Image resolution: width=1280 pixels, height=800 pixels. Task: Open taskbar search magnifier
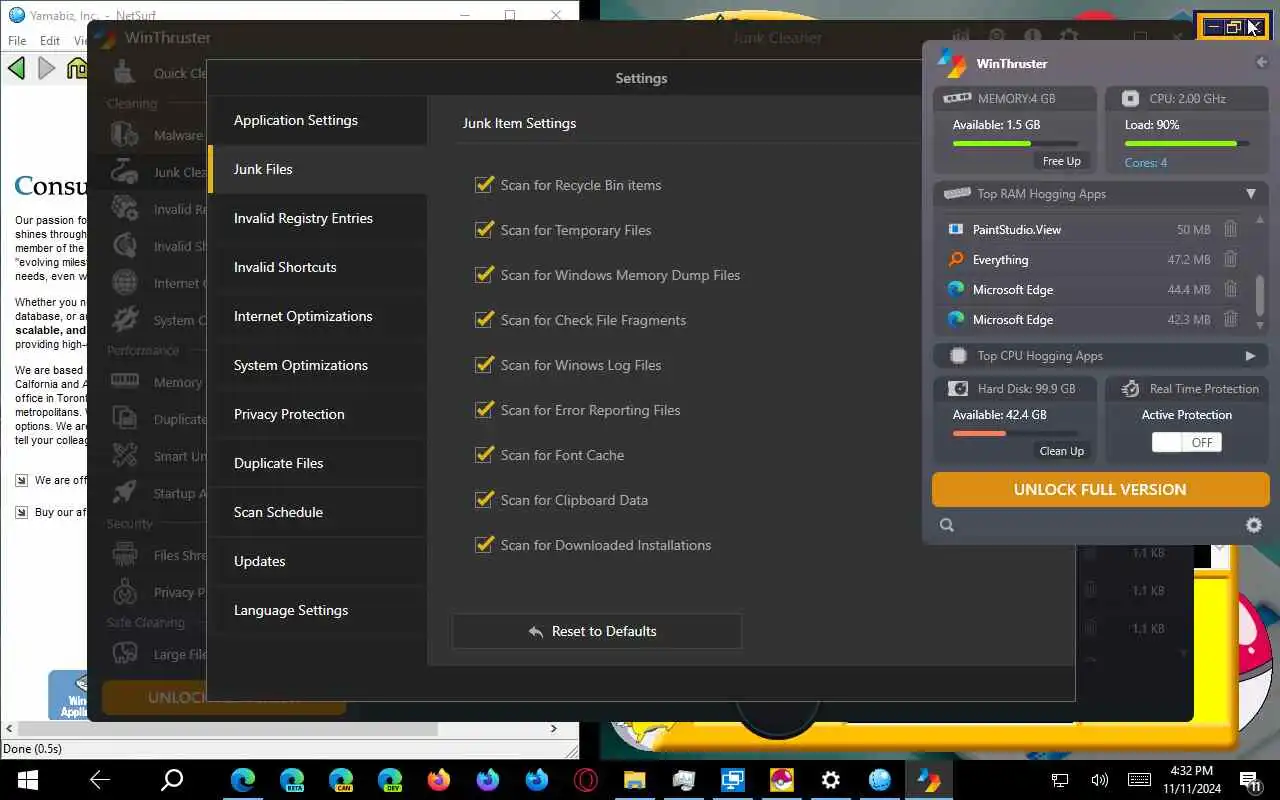(172, 780)
